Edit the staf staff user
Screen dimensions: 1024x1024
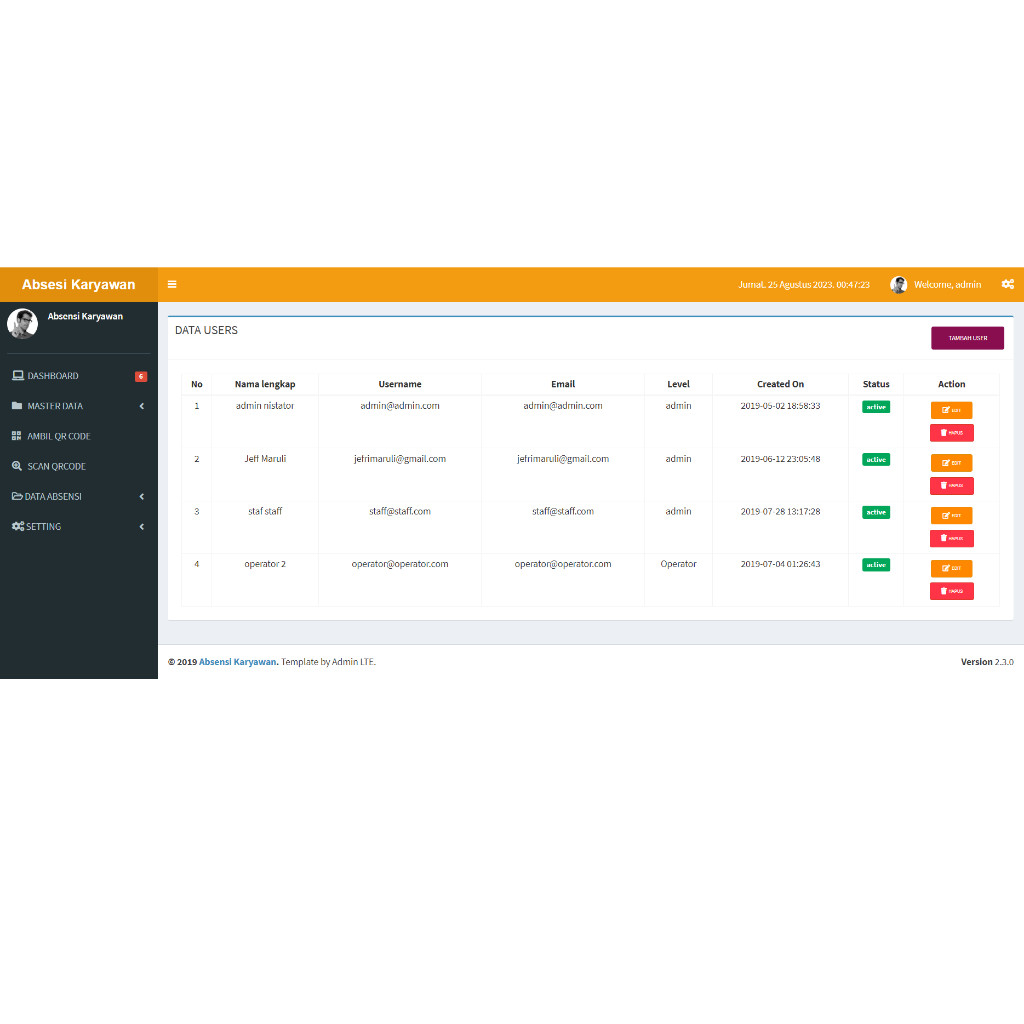pos(952,515)
